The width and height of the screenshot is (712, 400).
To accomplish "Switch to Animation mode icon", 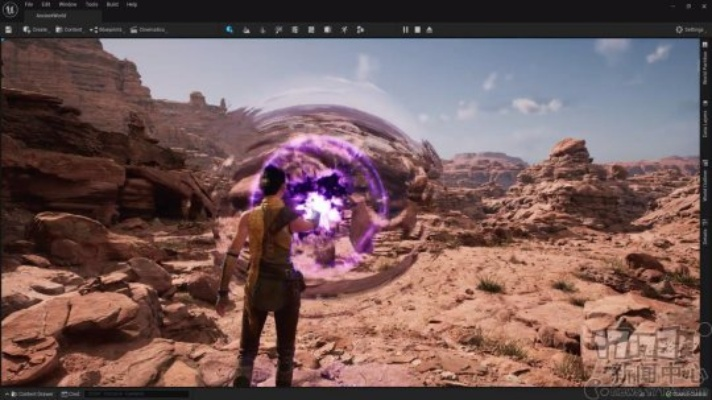I will (x=344, y=30).
